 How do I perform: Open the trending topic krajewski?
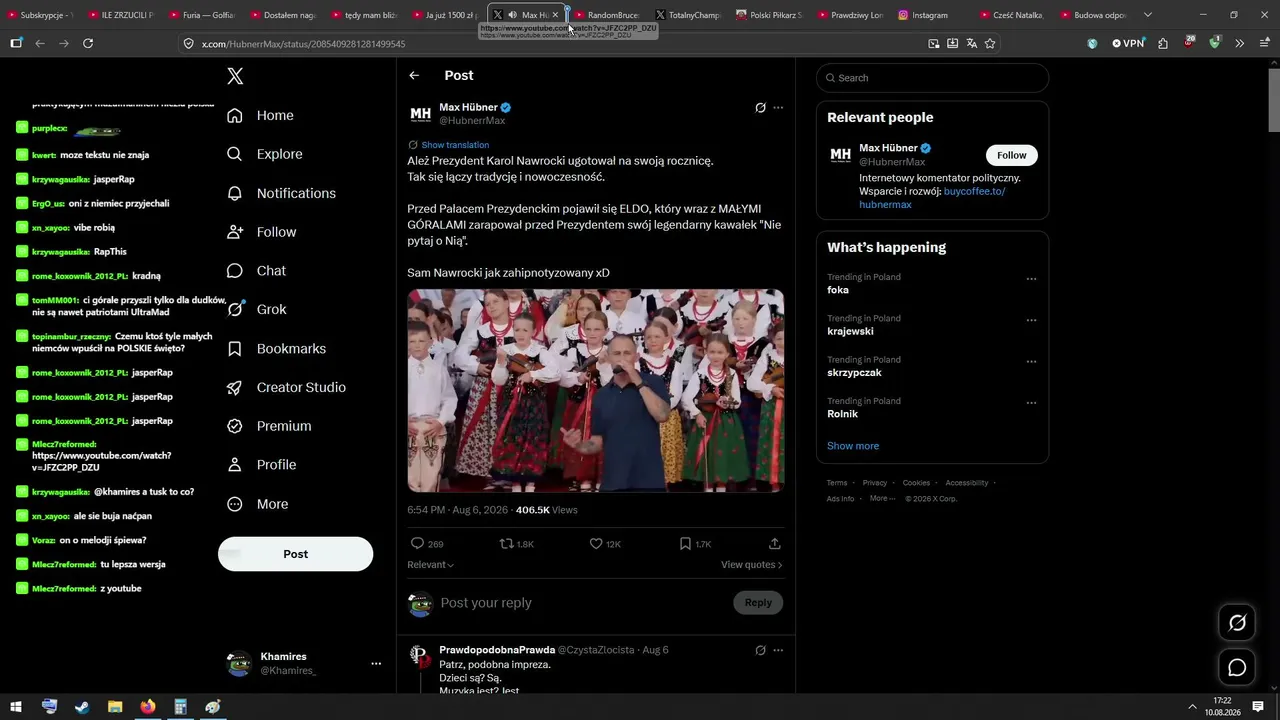pos(850,331)
